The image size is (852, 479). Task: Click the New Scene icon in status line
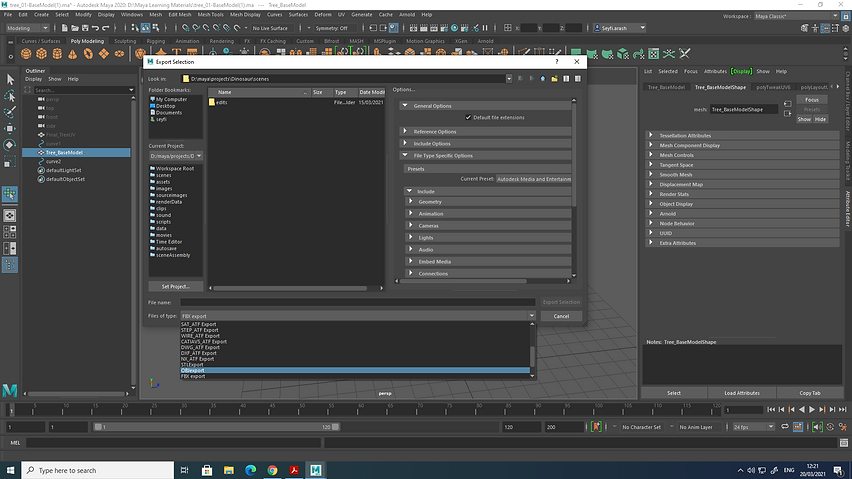[64, 28]
